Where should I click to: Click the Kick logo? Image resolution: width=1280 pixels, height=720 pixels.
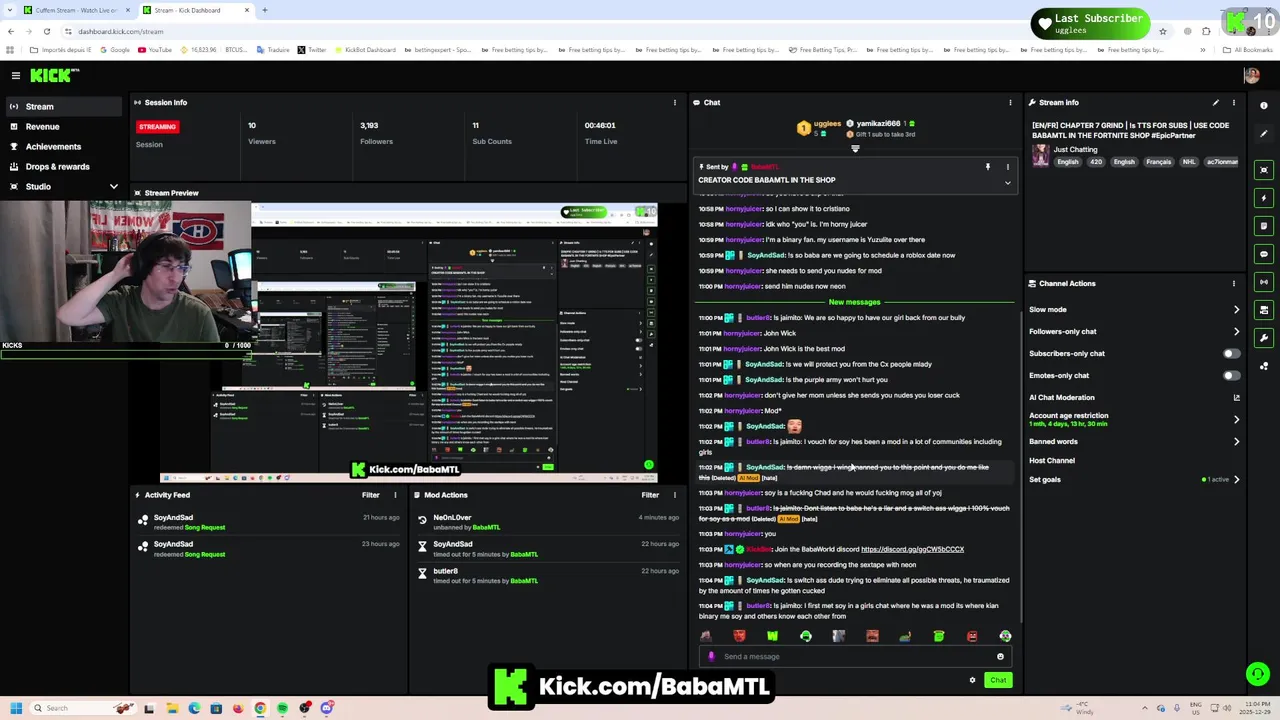[54, 75]
